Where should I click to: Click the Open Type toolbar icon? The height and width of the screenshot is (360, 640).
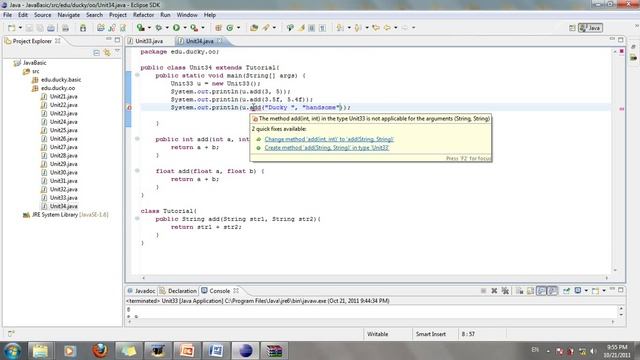click(254, 28)
